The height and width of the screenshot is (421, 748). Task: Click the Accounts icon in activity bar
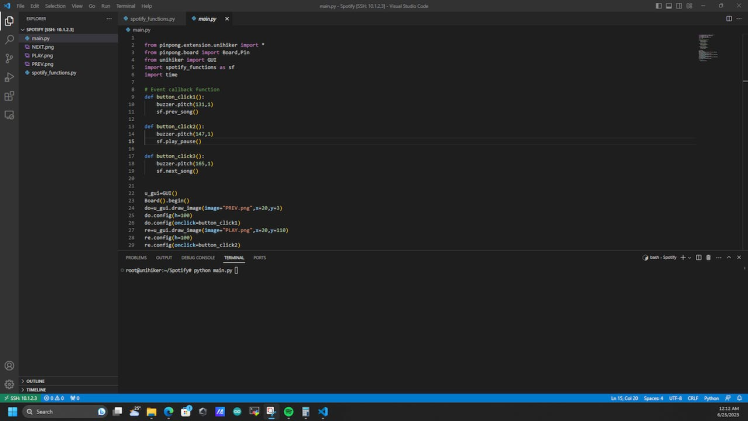tap(9, 366)
